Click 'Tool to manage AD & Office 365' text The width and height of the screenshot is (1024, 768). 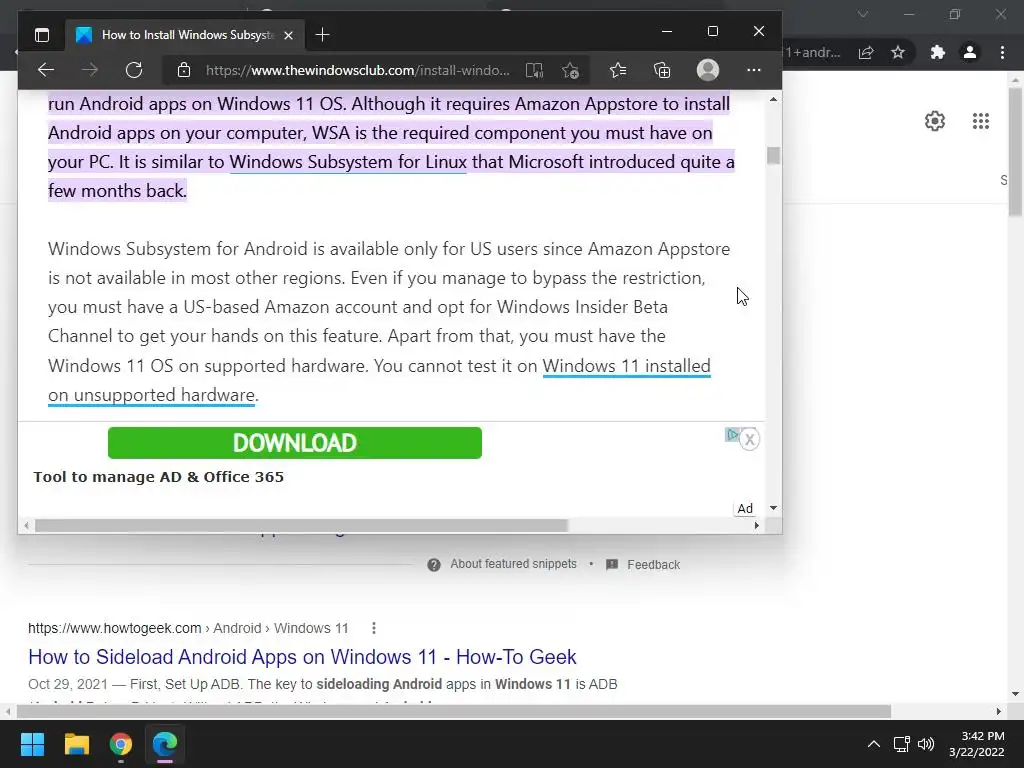click(159, 477)
